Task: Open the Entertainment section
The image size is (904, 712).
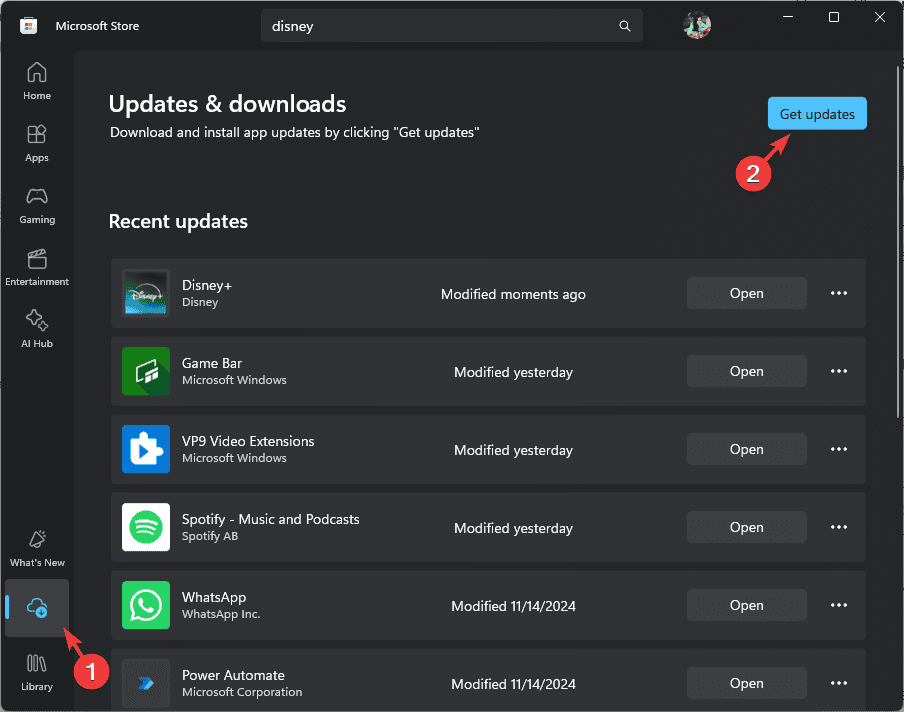Action: click(37, 268)
